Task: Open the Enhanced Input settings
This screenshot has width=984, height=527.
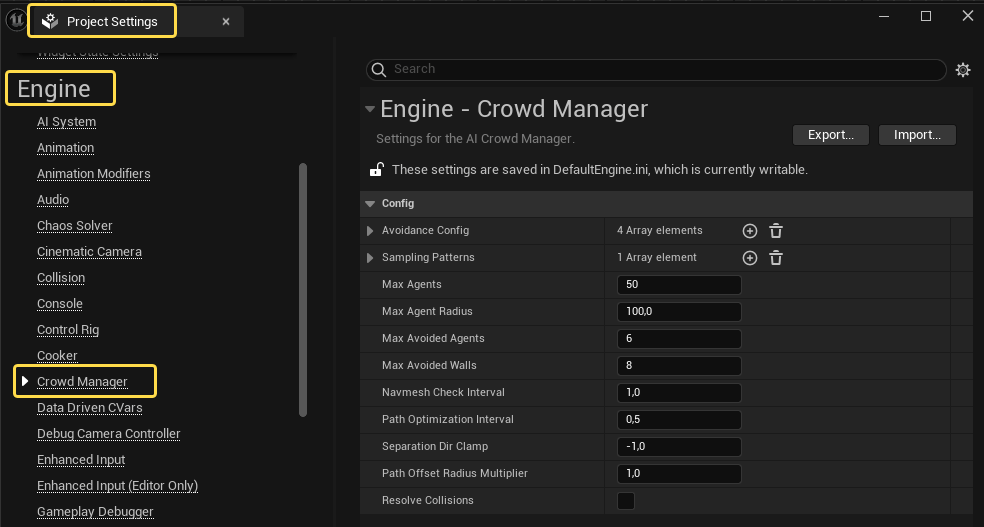Action: [81, 460]
